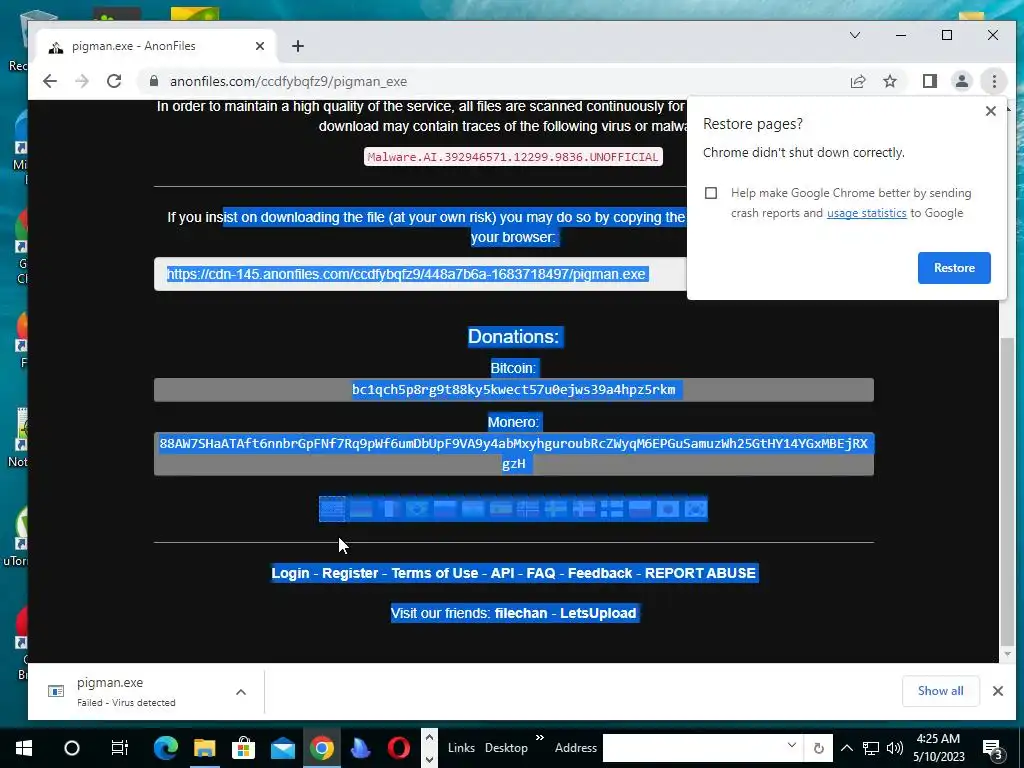Click the Bitcoin donation address
Image resolution: width=1024 pixels, height=768 pixels.
coord(513,390)
